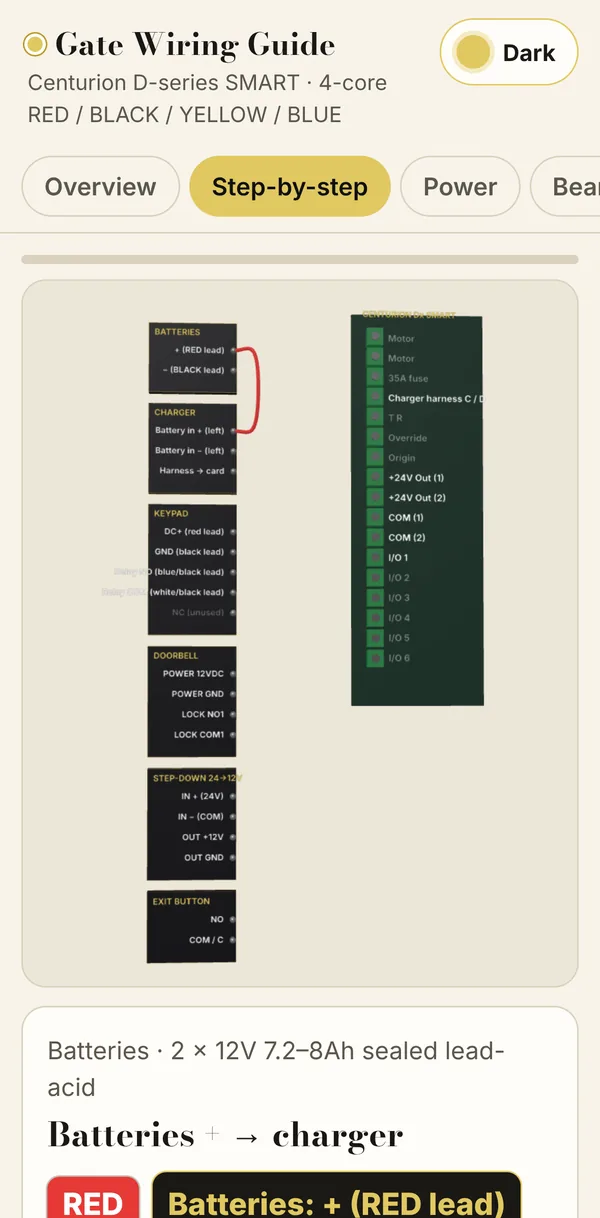The width and height of the screenshot is (600, 1218).
Task: Click the 35A fuse green terminal square
Action: click(x=375, y=378)
